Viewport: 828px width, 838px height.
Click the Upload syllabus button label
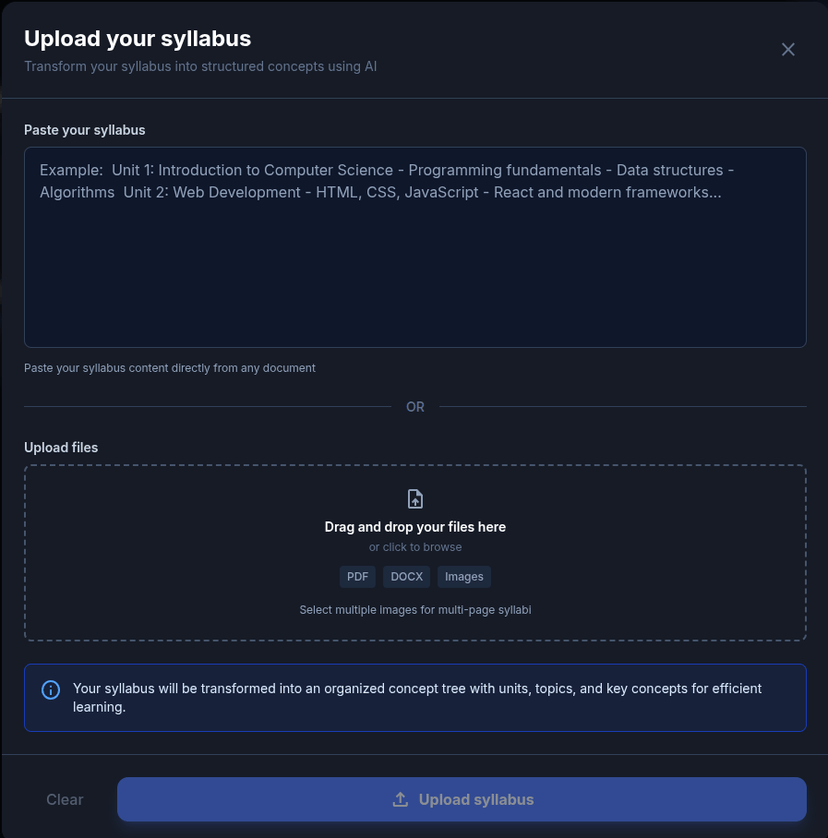[476, 800]
